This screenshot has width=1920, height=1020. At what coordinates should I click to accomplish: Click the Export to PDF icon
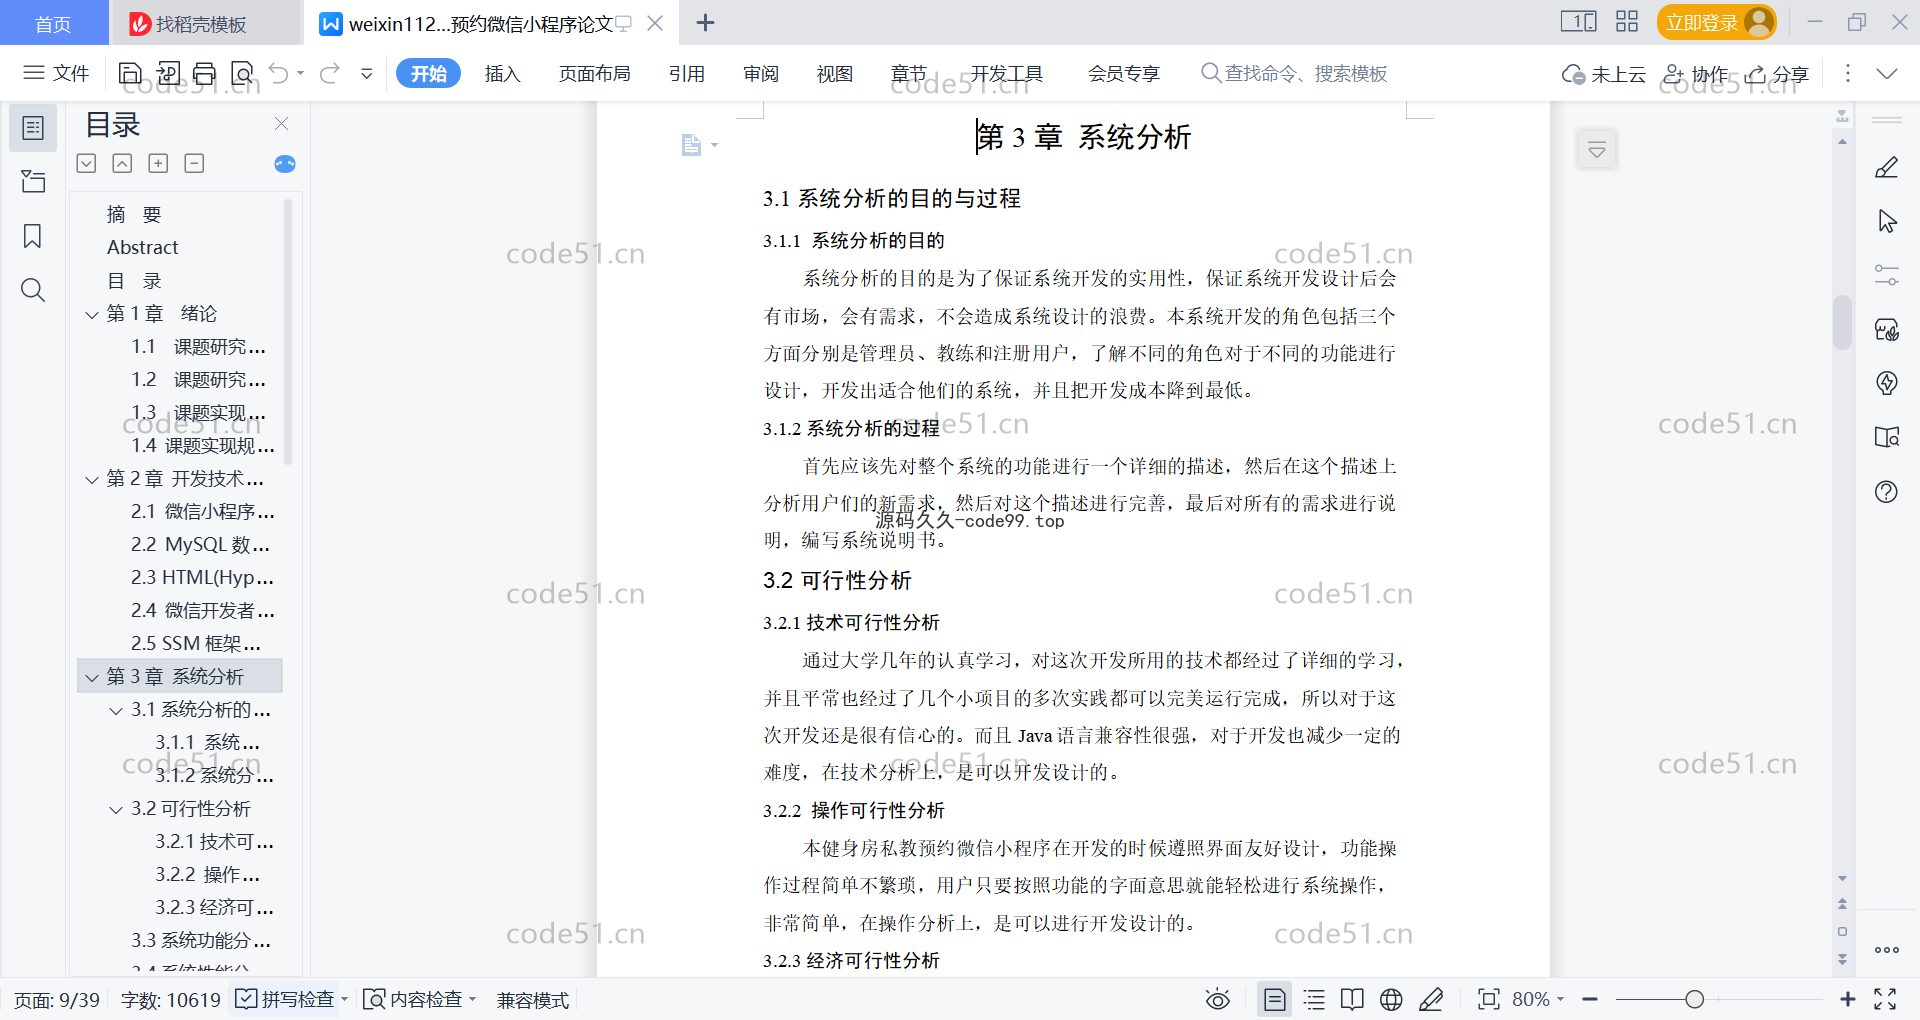pos(168,73)
